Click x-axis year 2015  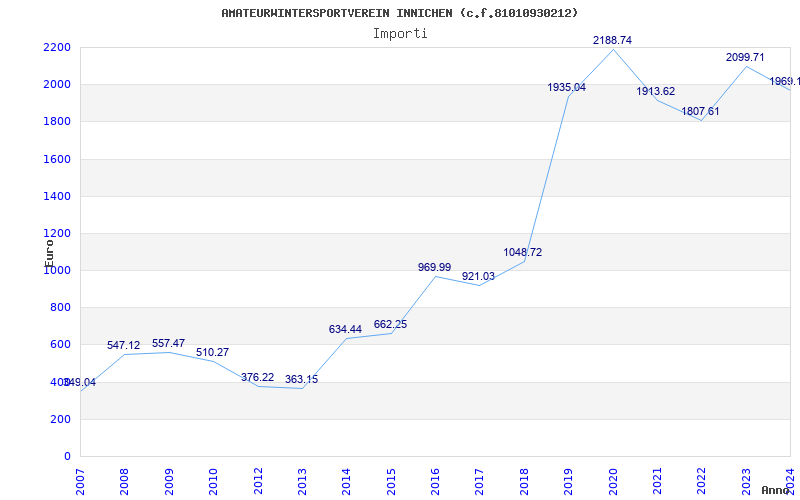click(x=391, y=481)
